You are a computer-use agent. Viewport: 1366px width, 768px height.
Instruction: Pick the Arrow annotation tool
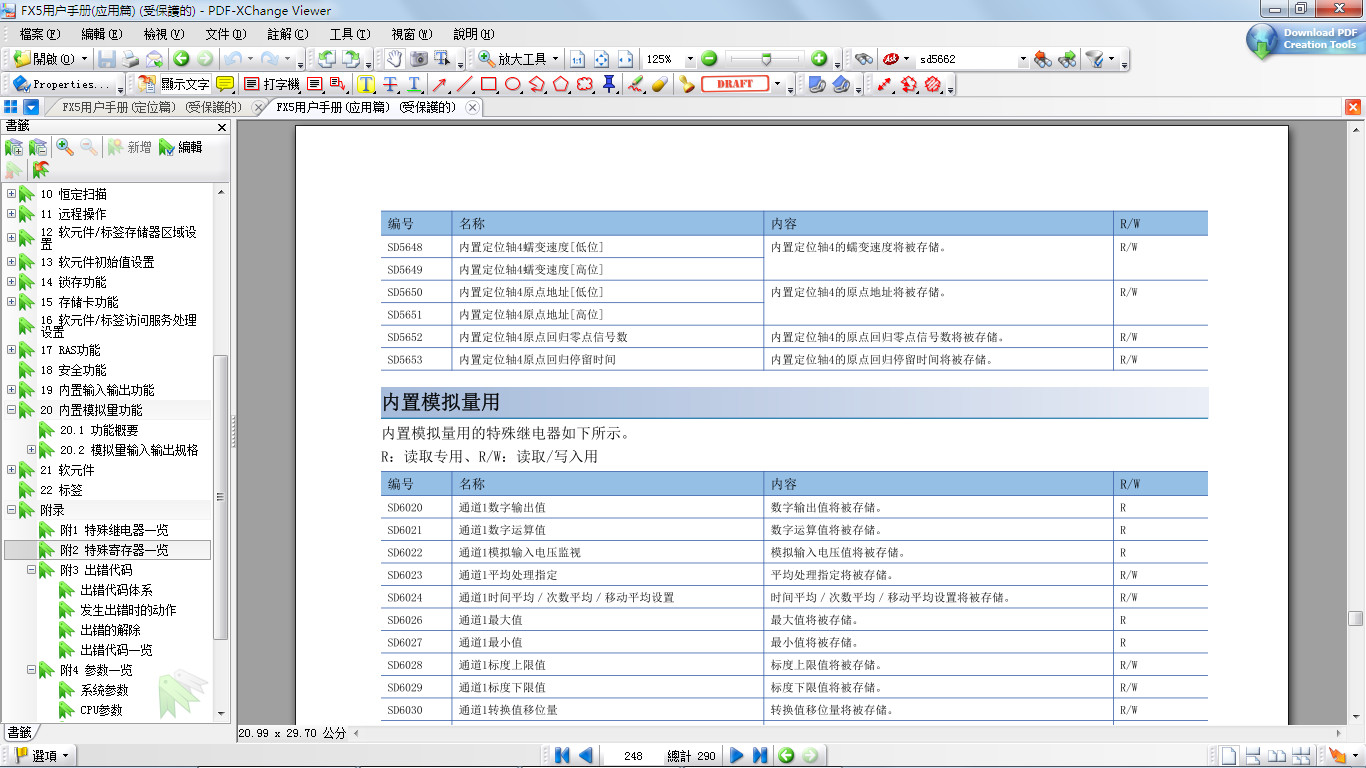(x=439, y=85)
